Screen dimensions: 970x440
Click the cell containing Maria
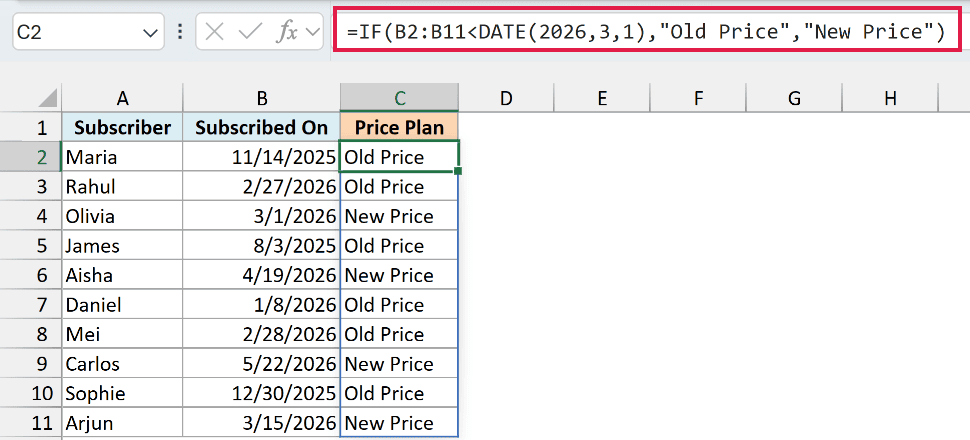click(x=122, y=157)
